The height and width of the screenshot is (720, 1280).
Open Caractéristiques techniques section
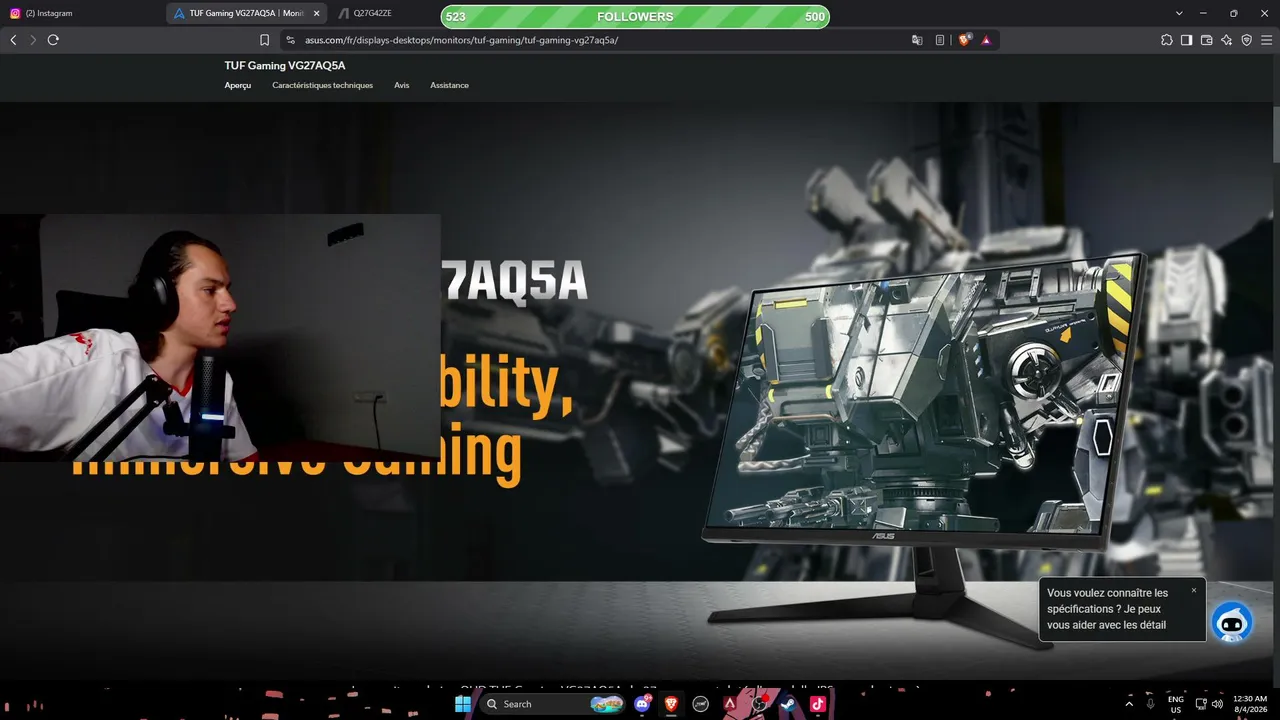click(x=322, y=85)
